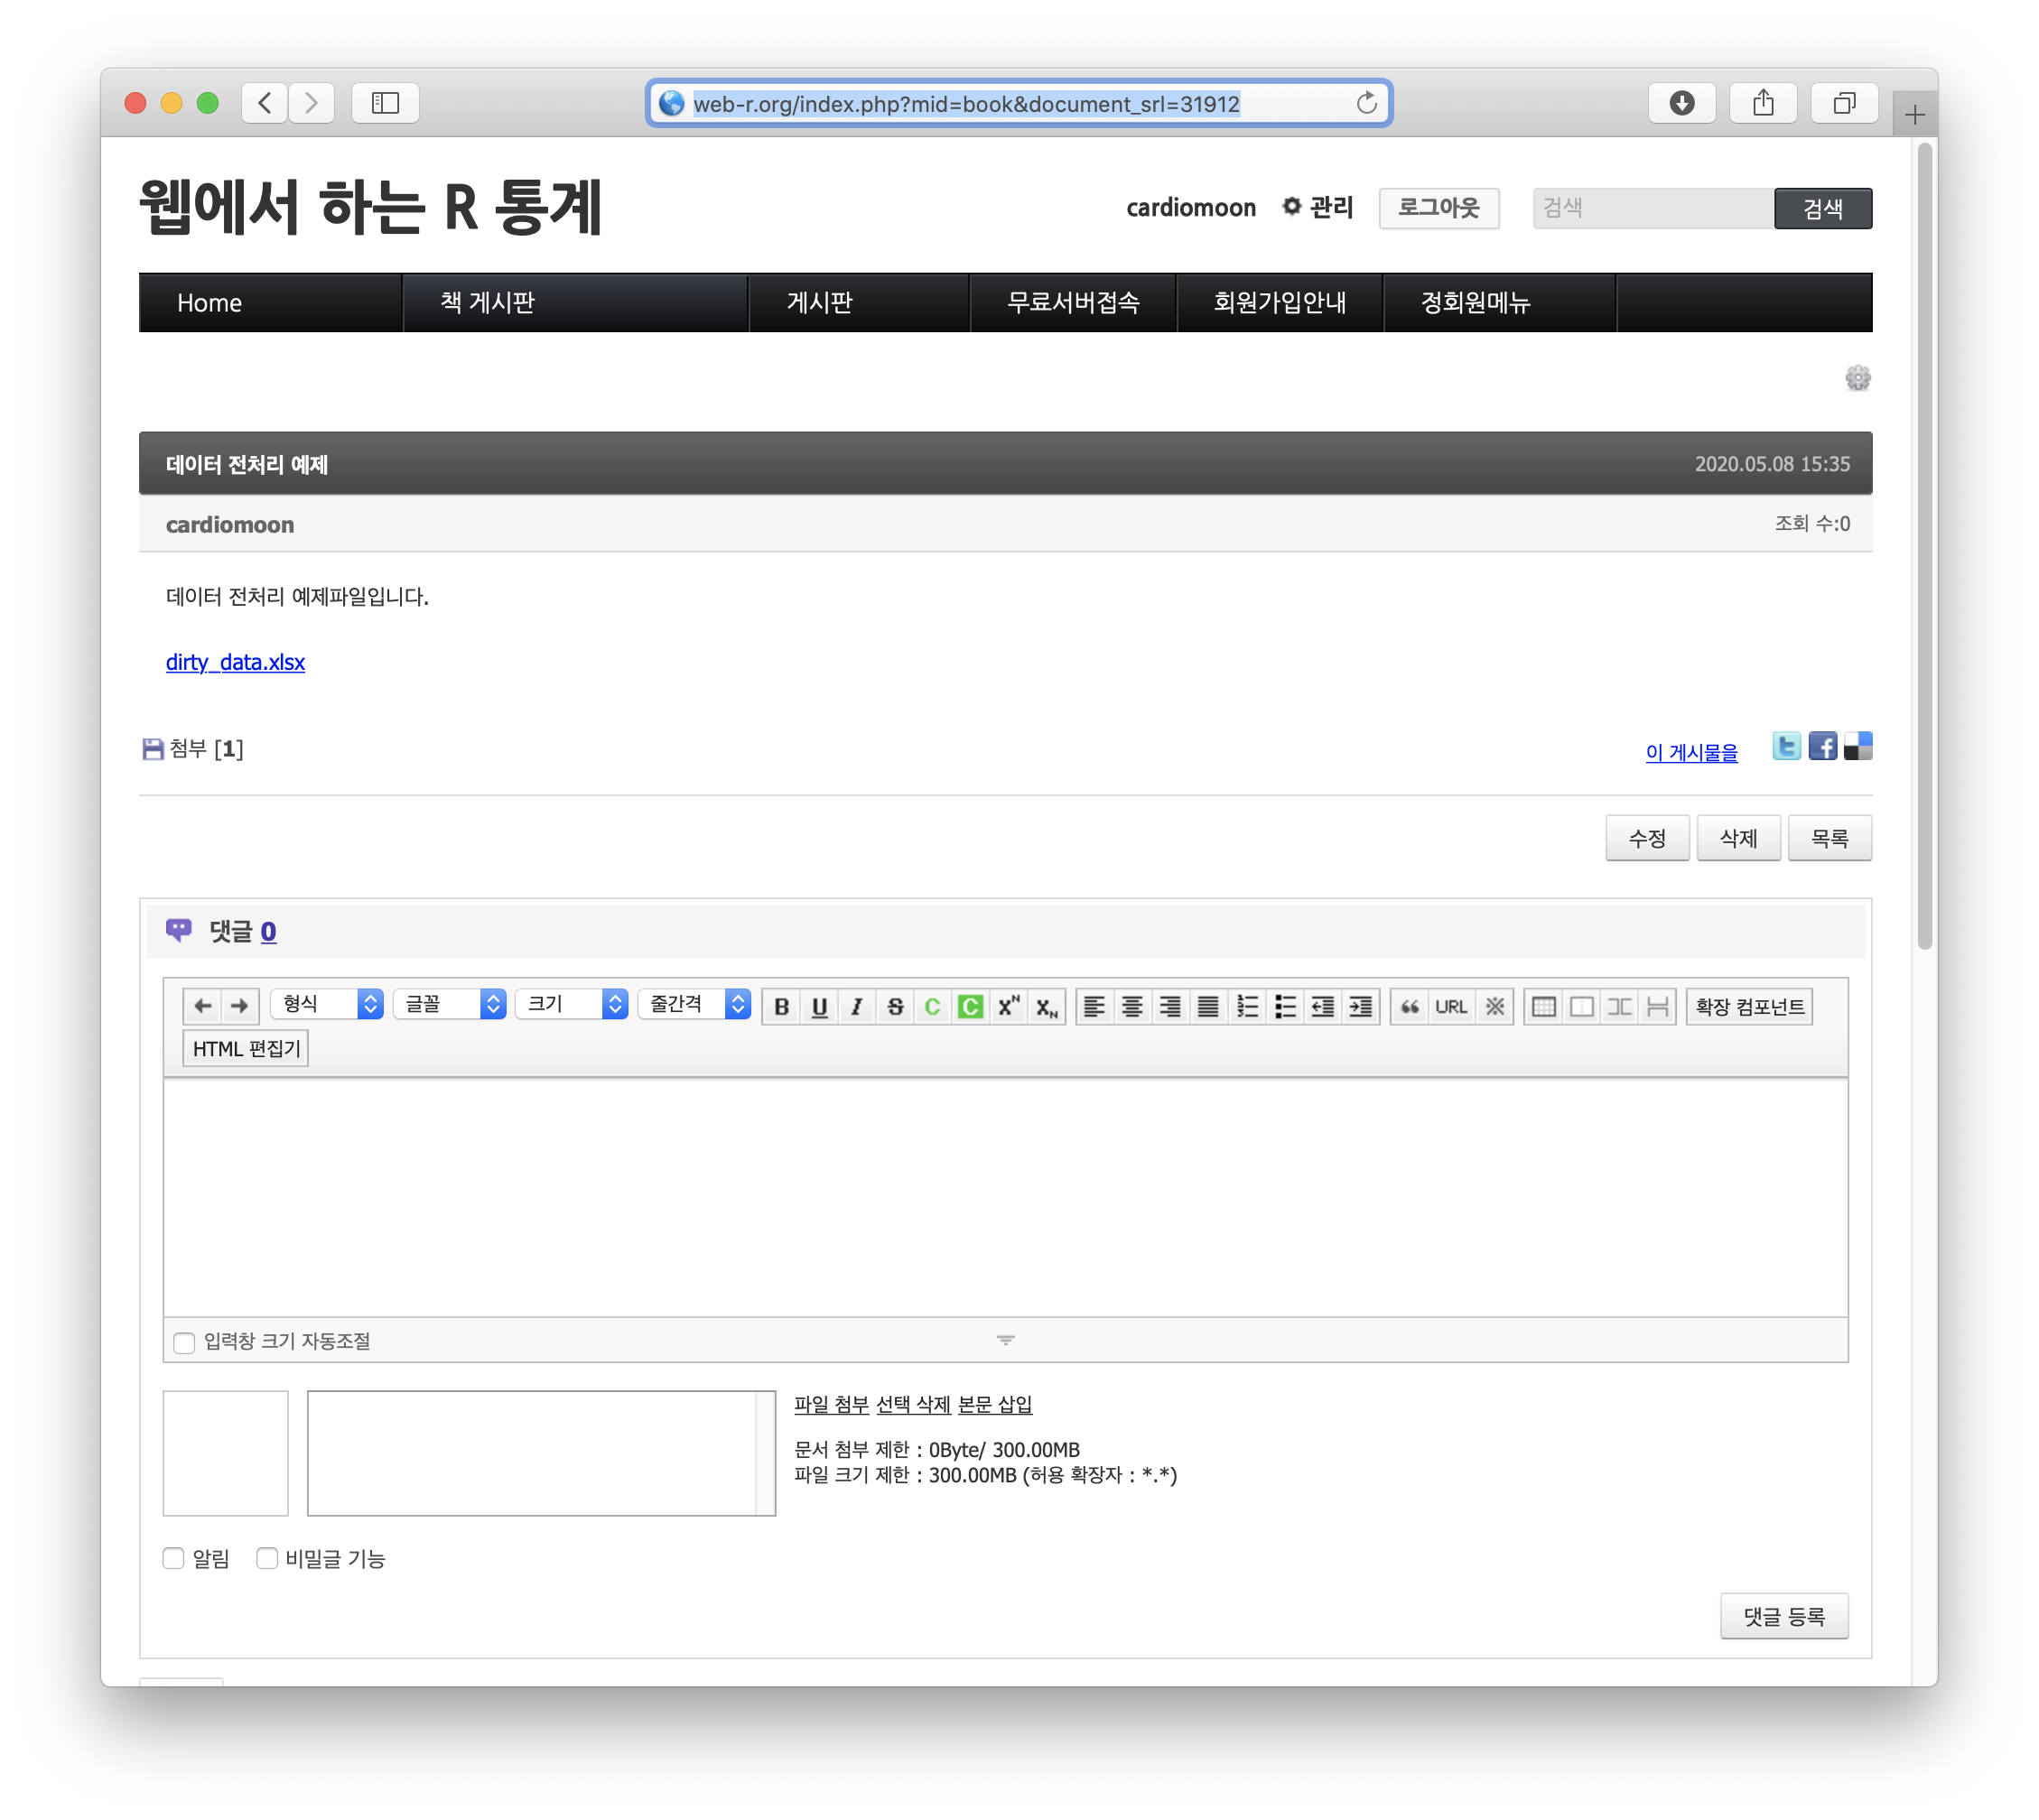Check the 알림 checkbox
The image size is (2039, 1820).
point(174,1558)
